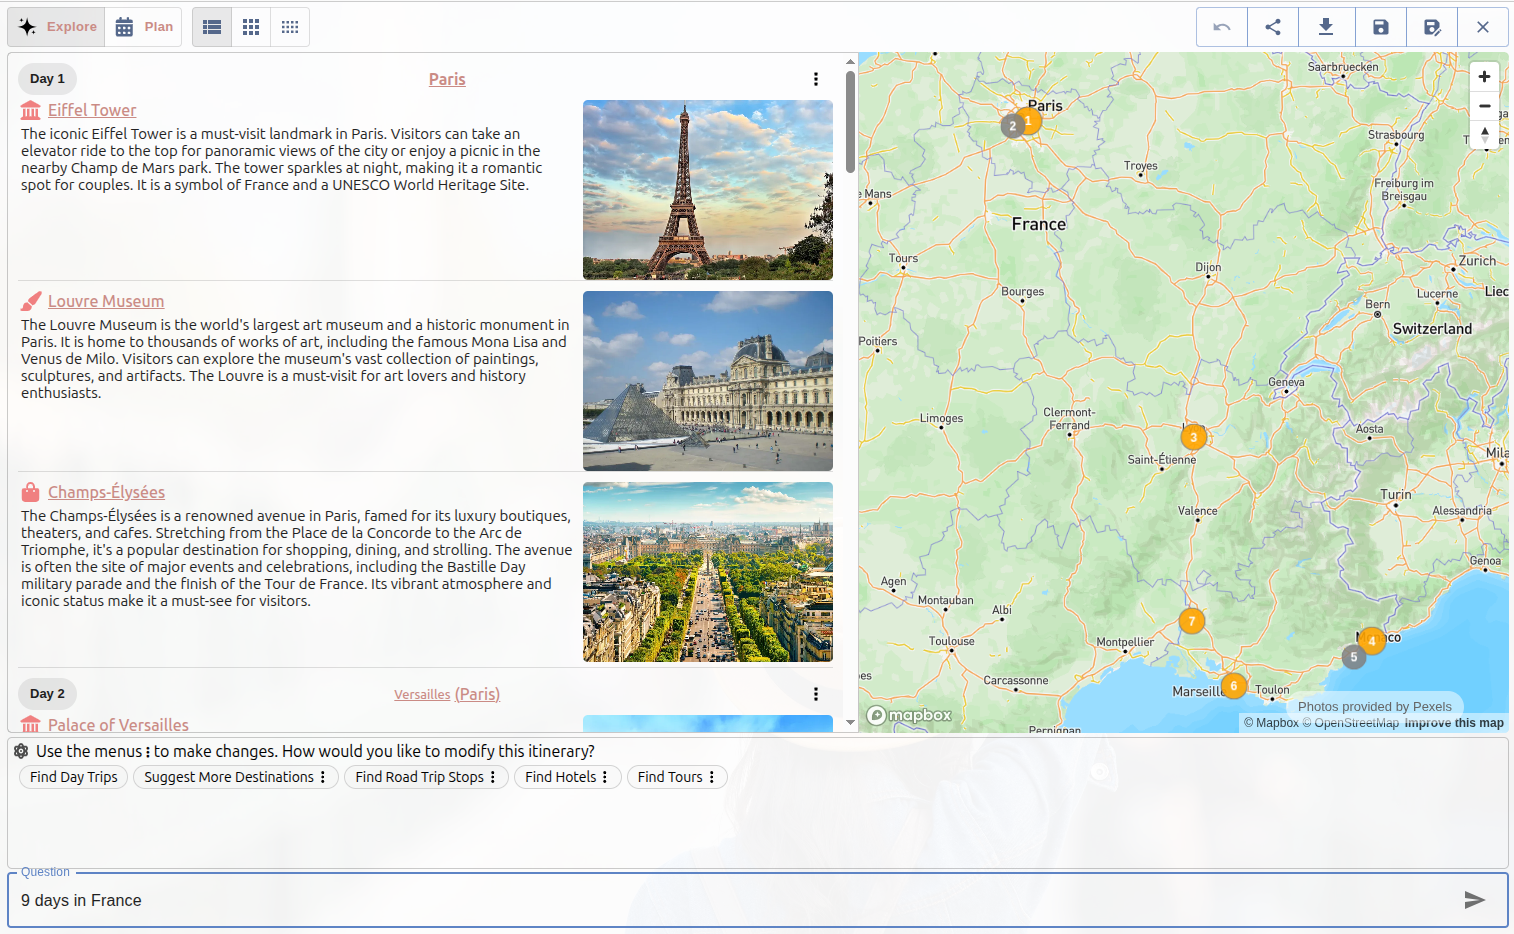Reset map bearing with compass icon
This screenshot has height=934, width=1514.
tap(1484, 134)
